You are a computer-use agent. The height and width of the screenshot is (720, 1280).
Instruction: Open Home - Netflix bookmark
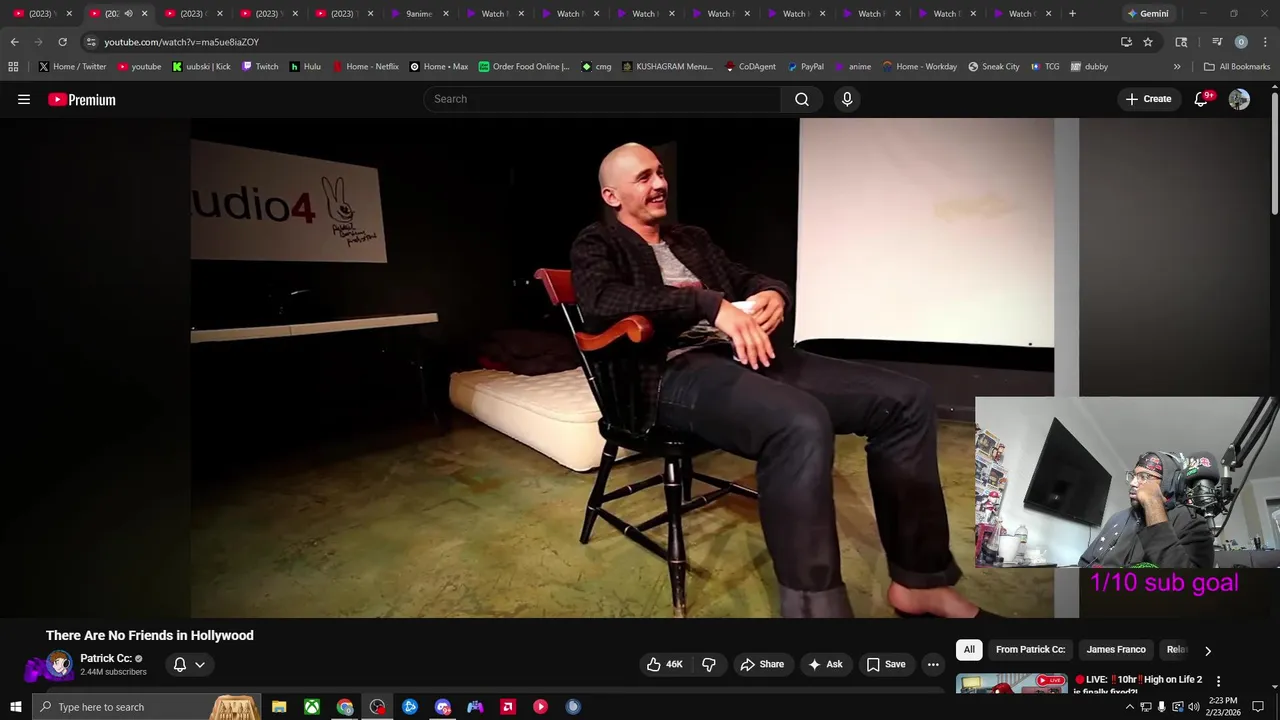pos(365,66)
